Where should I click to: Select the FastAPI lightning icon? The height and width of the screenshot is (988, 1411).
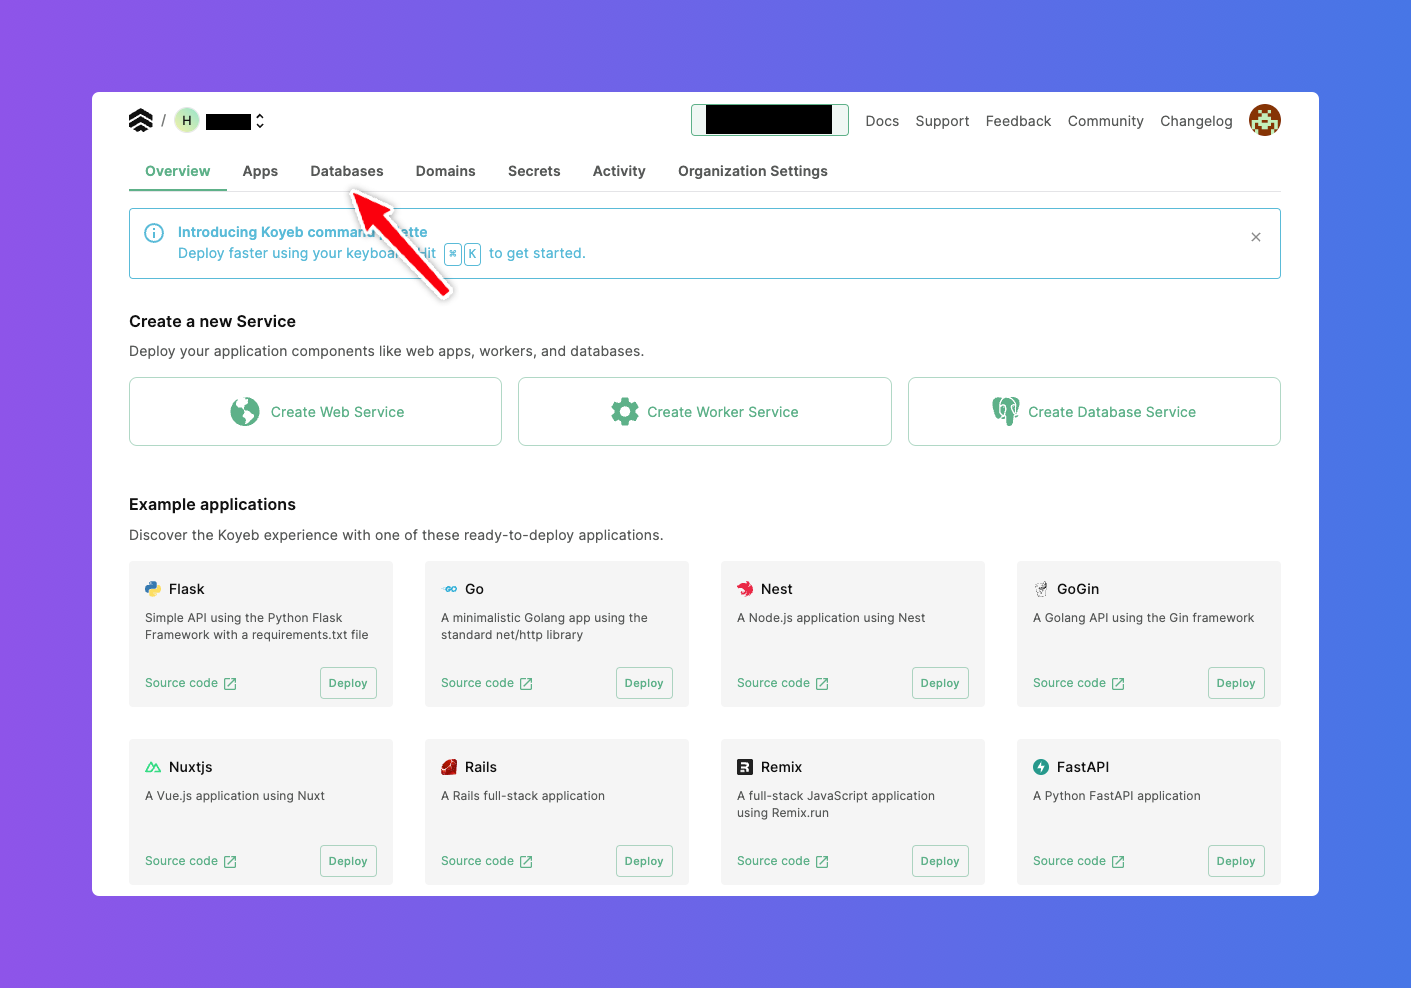pos(1040,766)
